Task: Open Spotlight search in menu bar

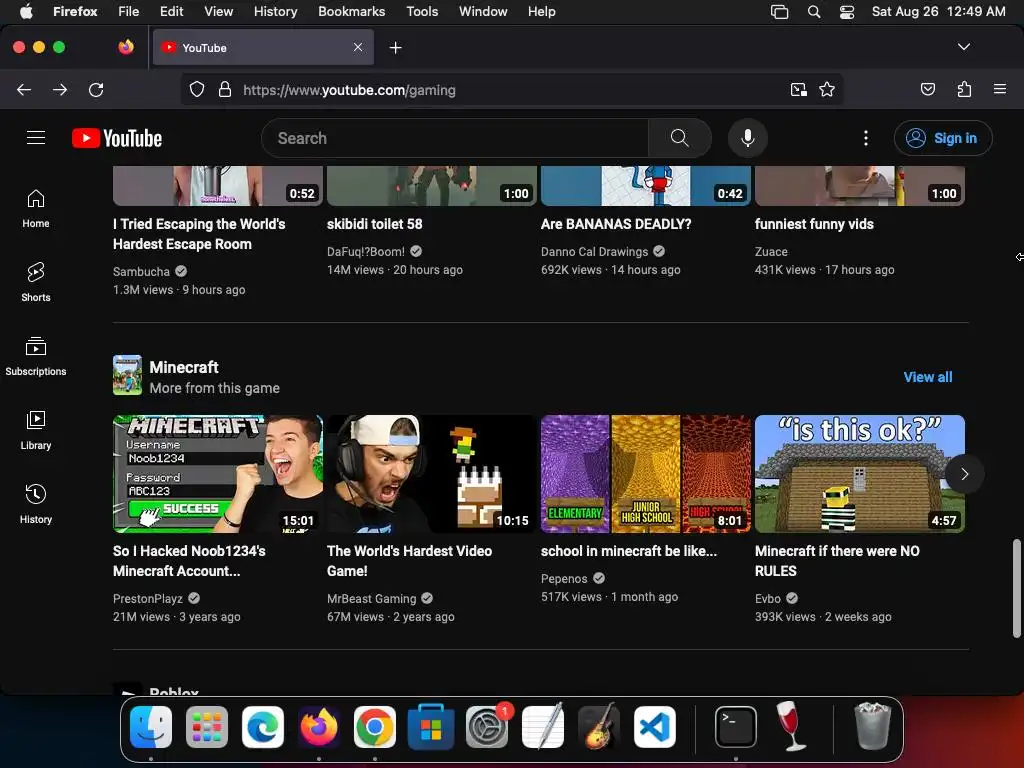Action: 814,12
